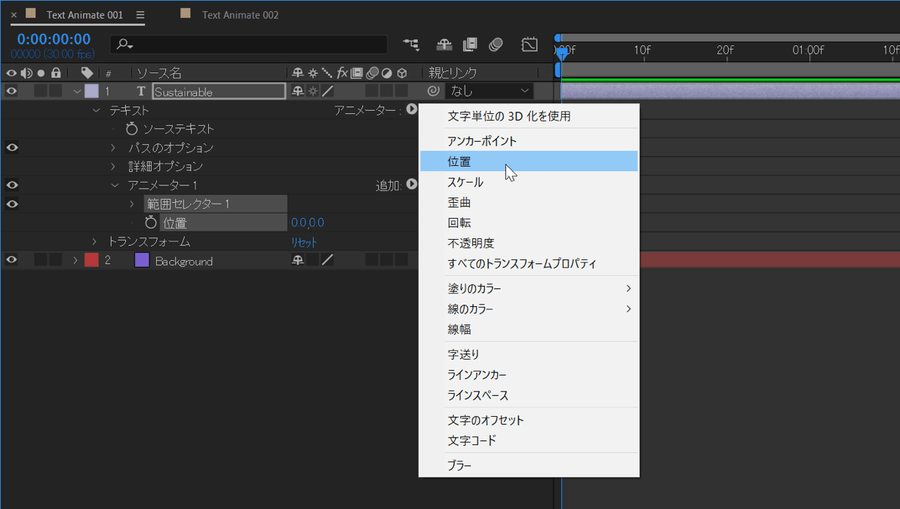Toggle the eye for アニメーター 1

(12, 185)
